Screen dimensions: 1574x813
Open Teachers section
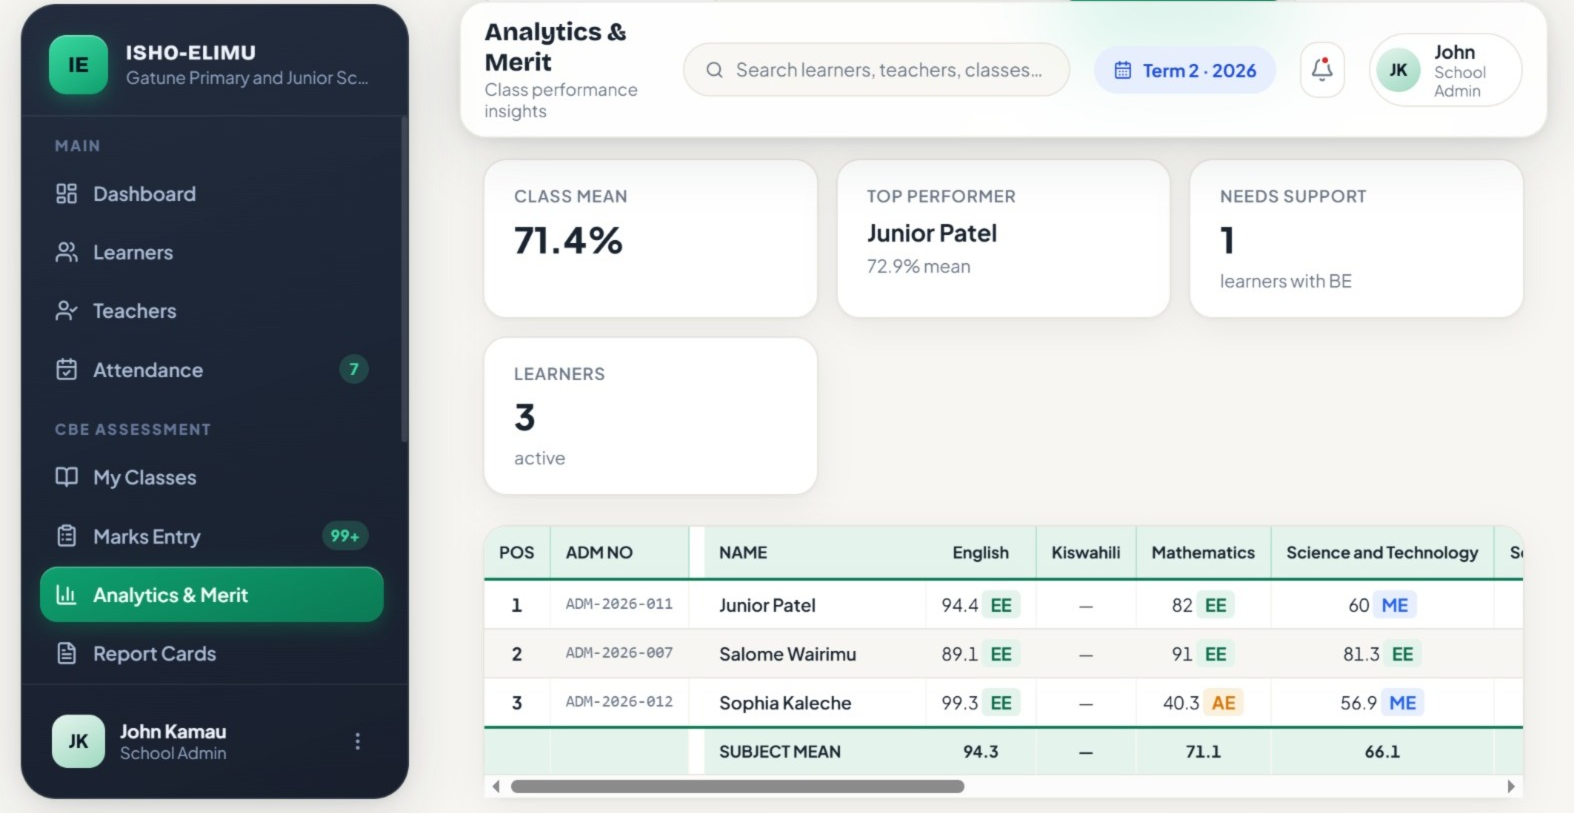click(x=212, y=311)
